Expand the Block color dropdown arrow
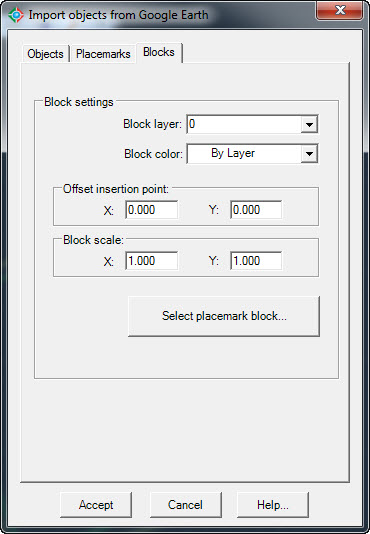This screenshot has width=370, height=534. click(309, 154)
